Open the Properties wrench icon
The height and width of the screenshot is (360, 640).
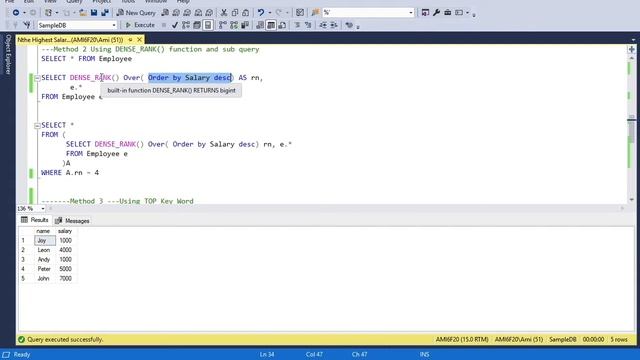436,13
